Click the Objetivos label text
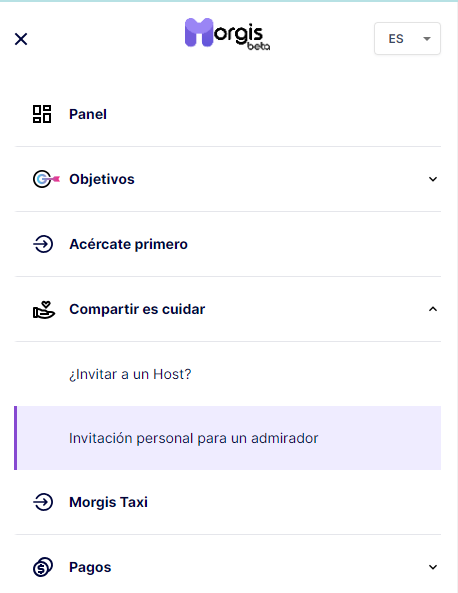This screenshot has width=458, height=593. pos(102,179)
